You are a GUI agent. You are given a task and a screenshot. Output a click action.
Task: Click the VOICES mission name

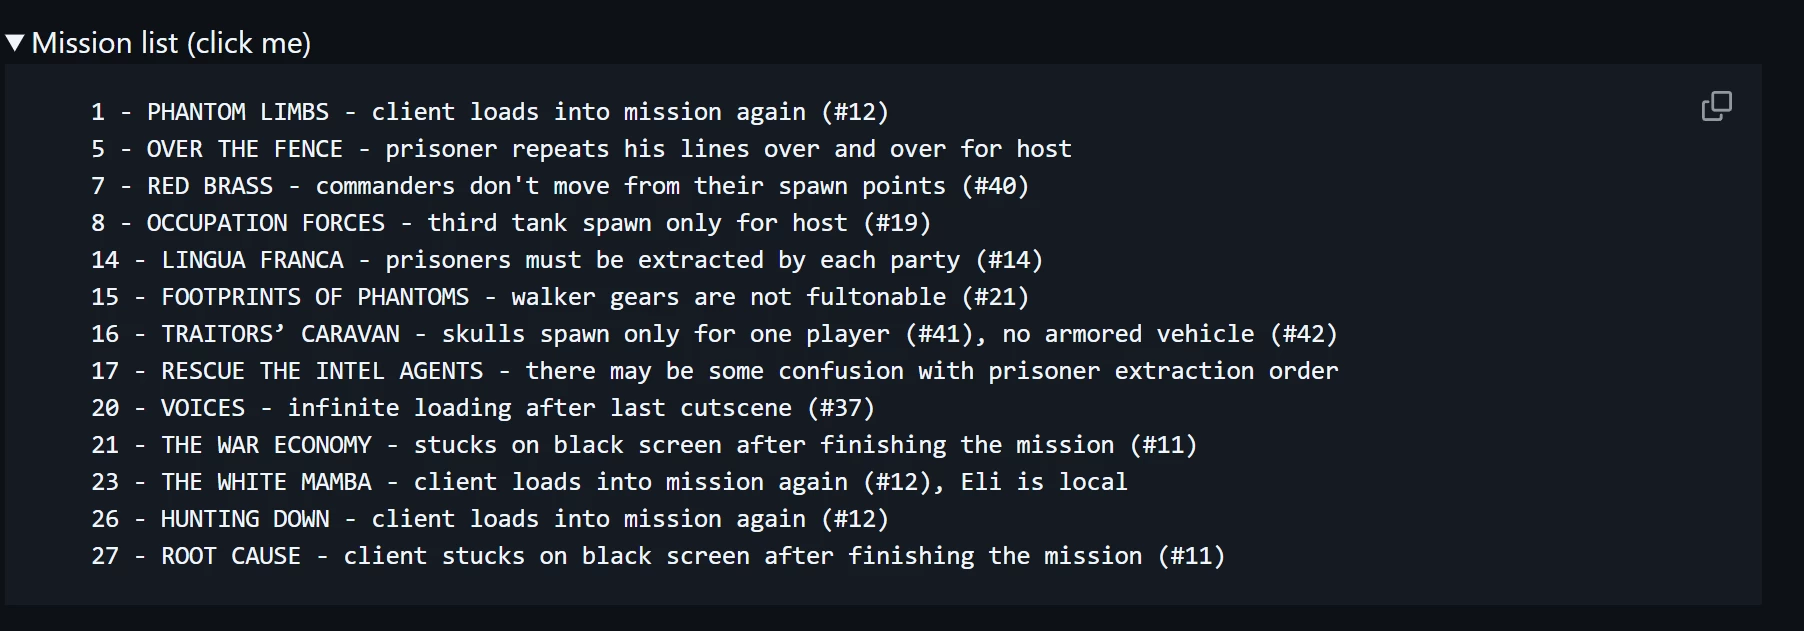(202, 408)
